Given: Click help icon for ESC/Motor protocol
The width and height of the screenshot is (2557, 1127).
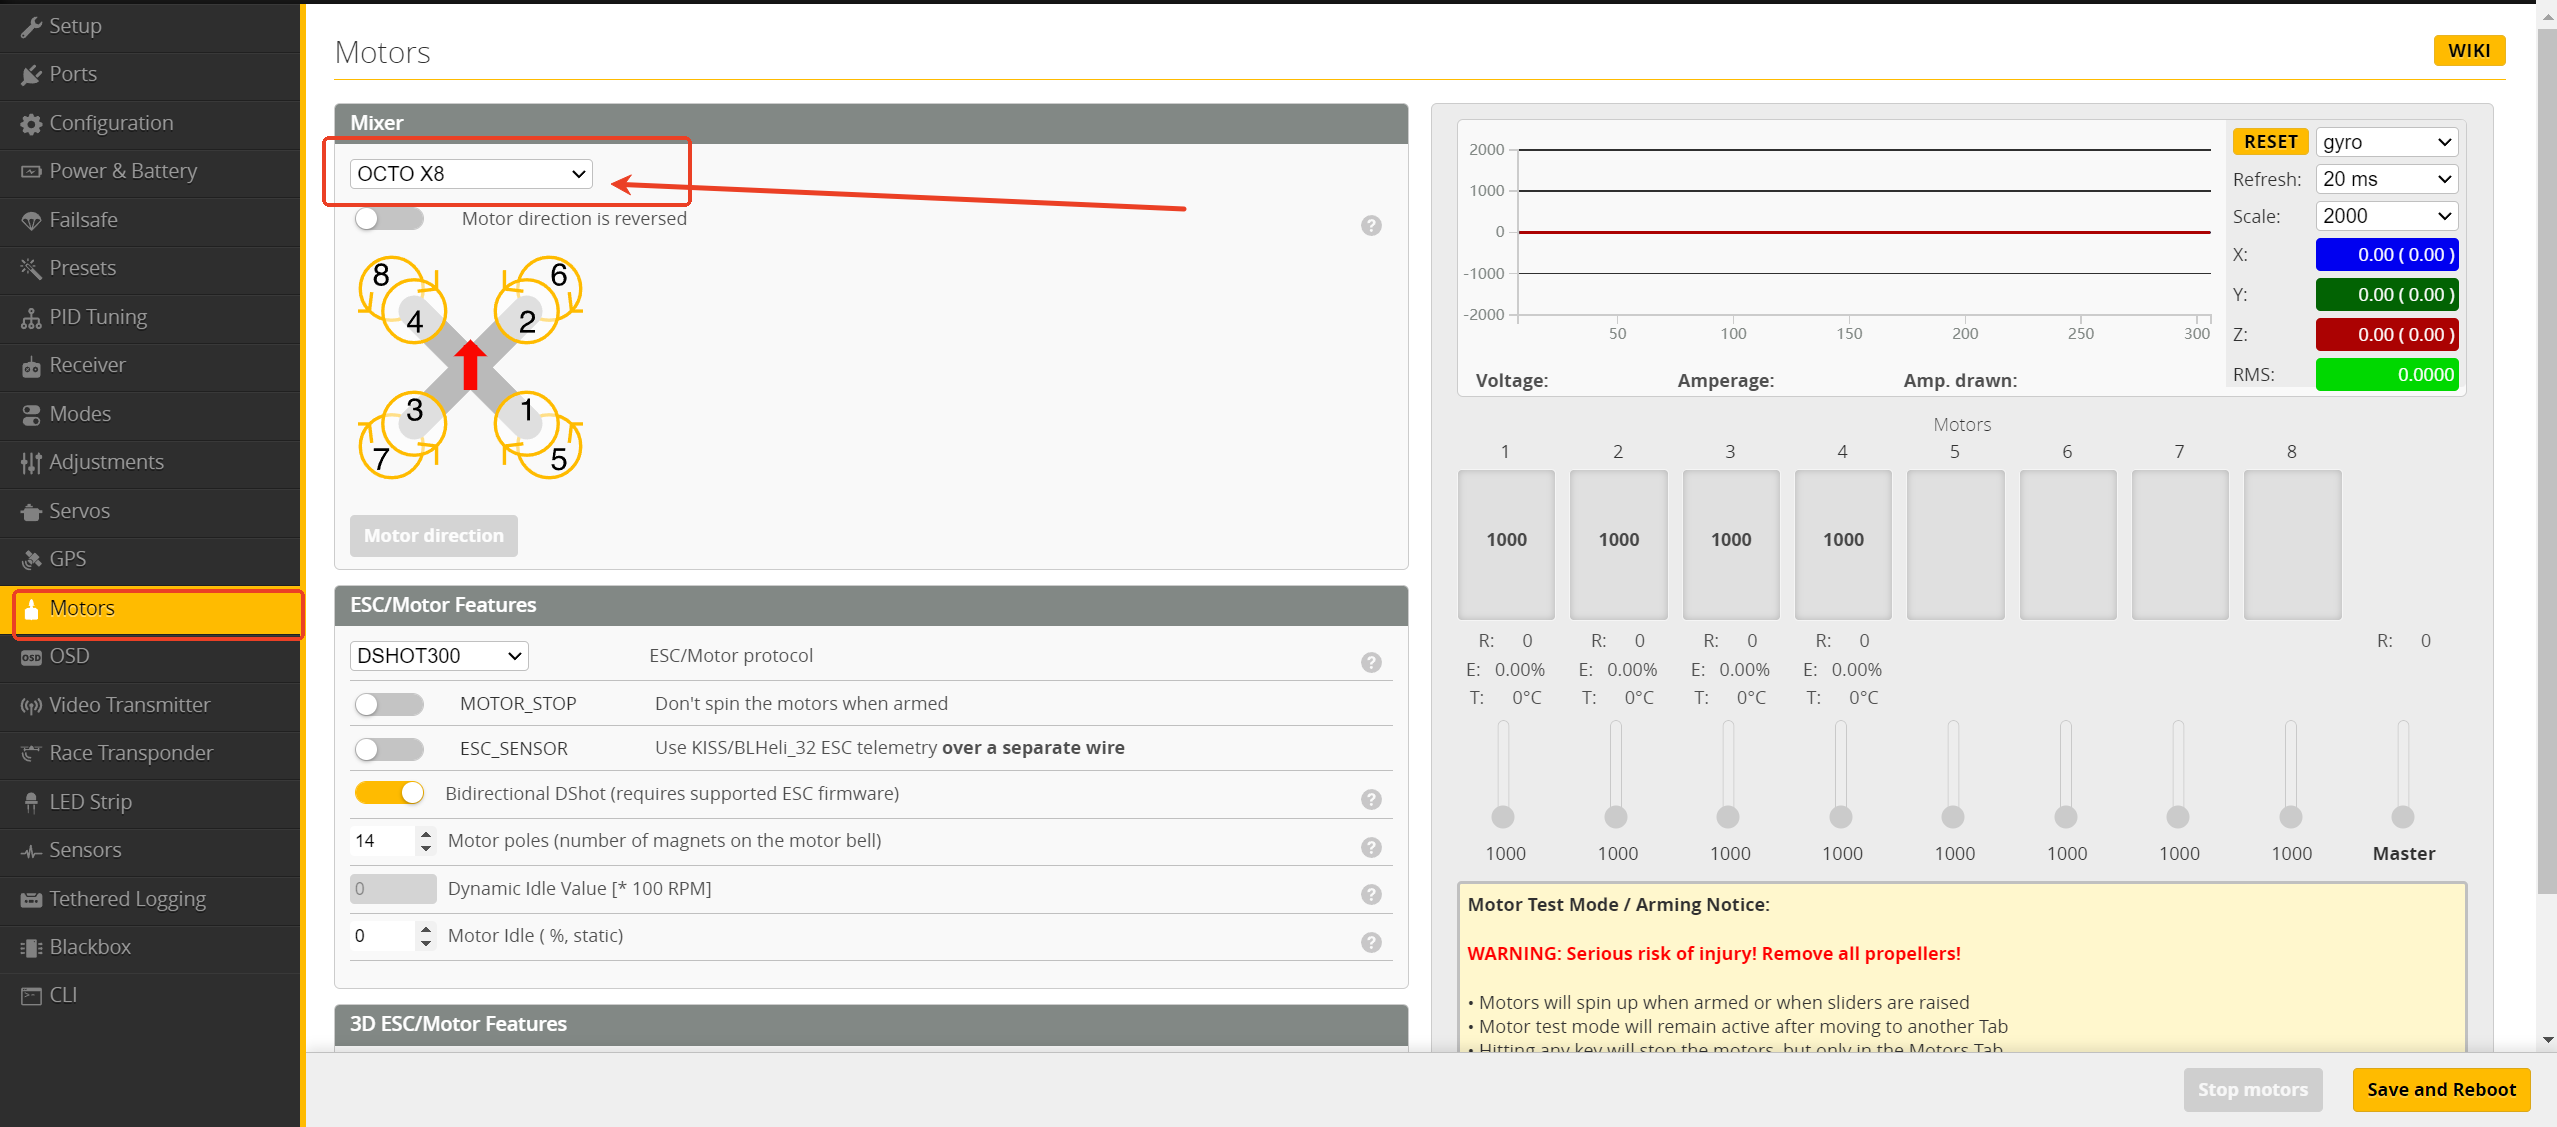Looking at the screenshot, I should (x=1371, y=662).
